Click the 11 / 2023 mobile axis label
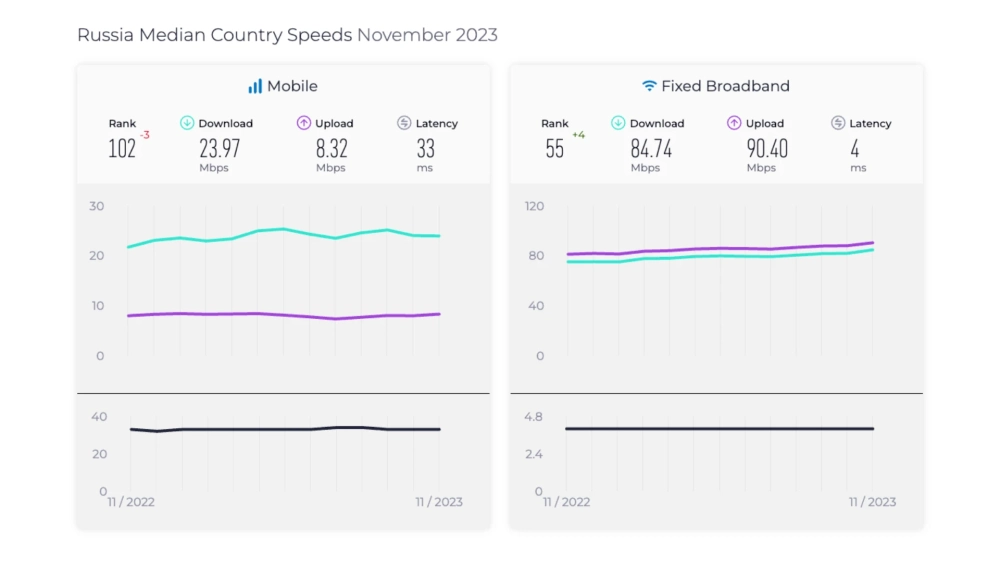1000x563 pixels. click(x=439, y=502)
